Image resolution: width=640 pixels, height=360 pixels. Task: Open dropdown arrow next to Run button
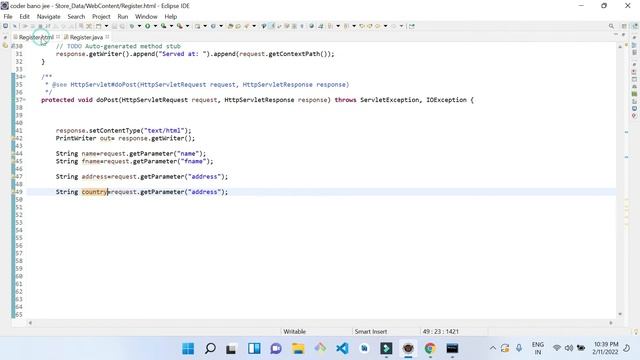[x=155, y=26]
